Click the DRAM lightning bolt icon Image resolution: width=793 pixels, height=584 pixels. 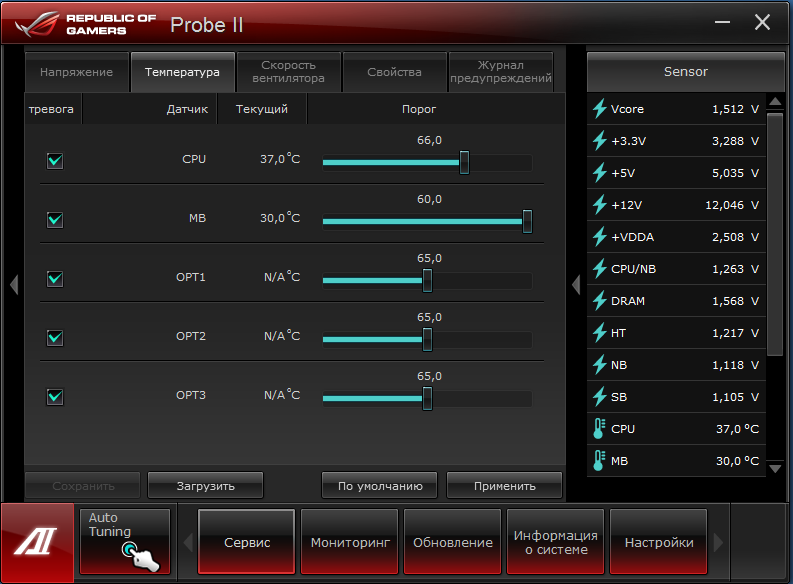(x=600, y=301)
